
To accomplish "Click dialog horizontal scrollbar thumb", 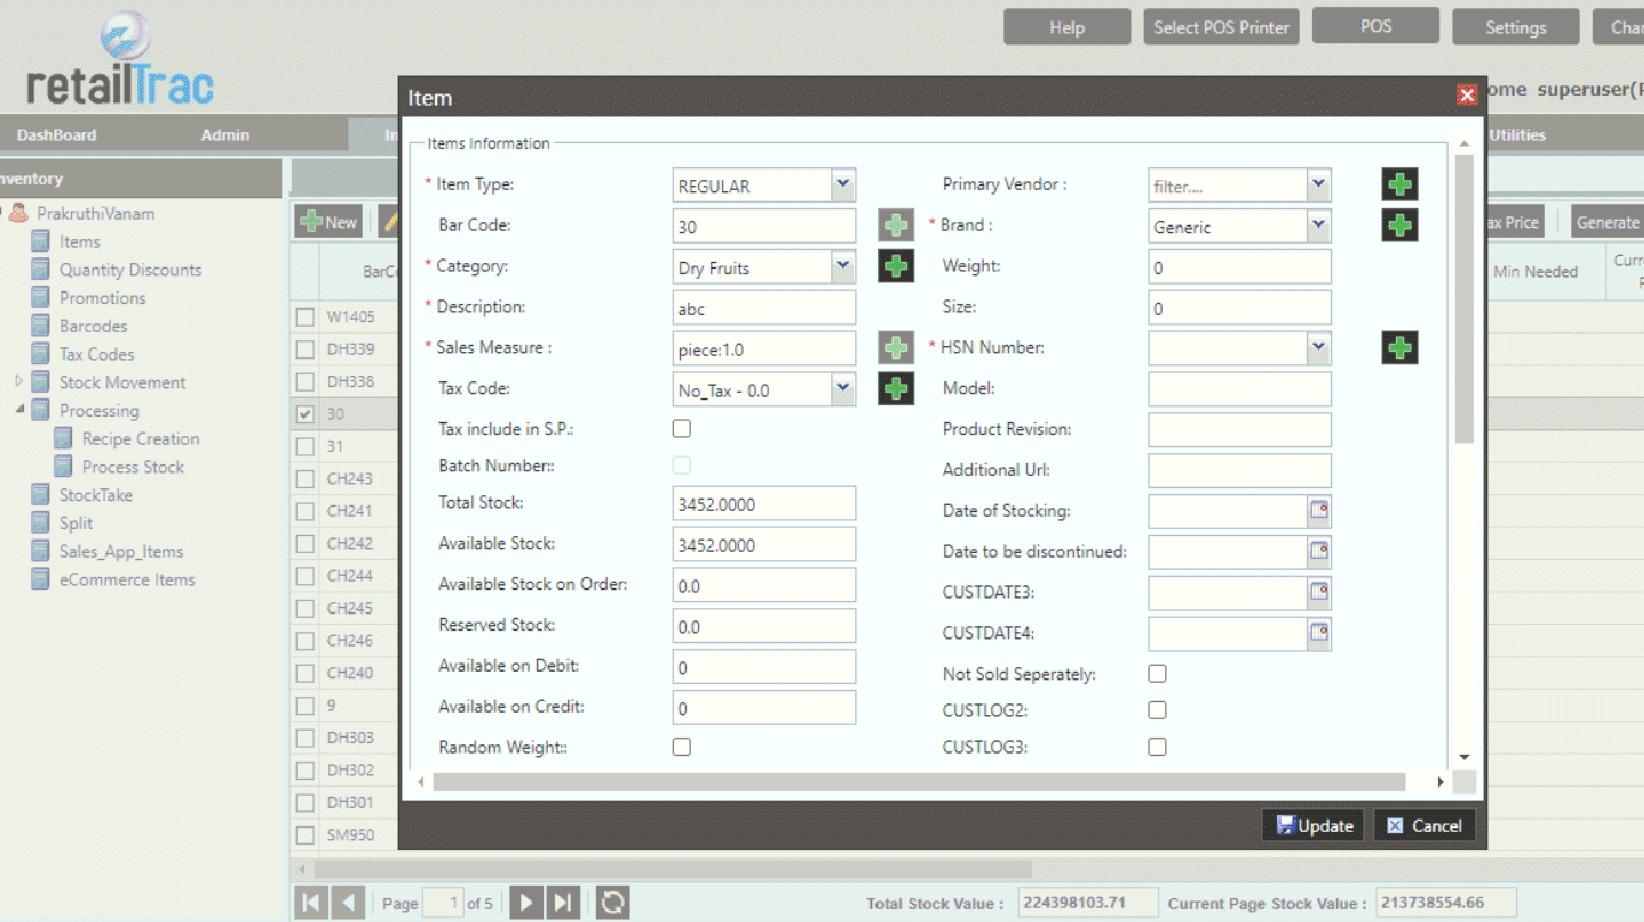I will (919, 782).
